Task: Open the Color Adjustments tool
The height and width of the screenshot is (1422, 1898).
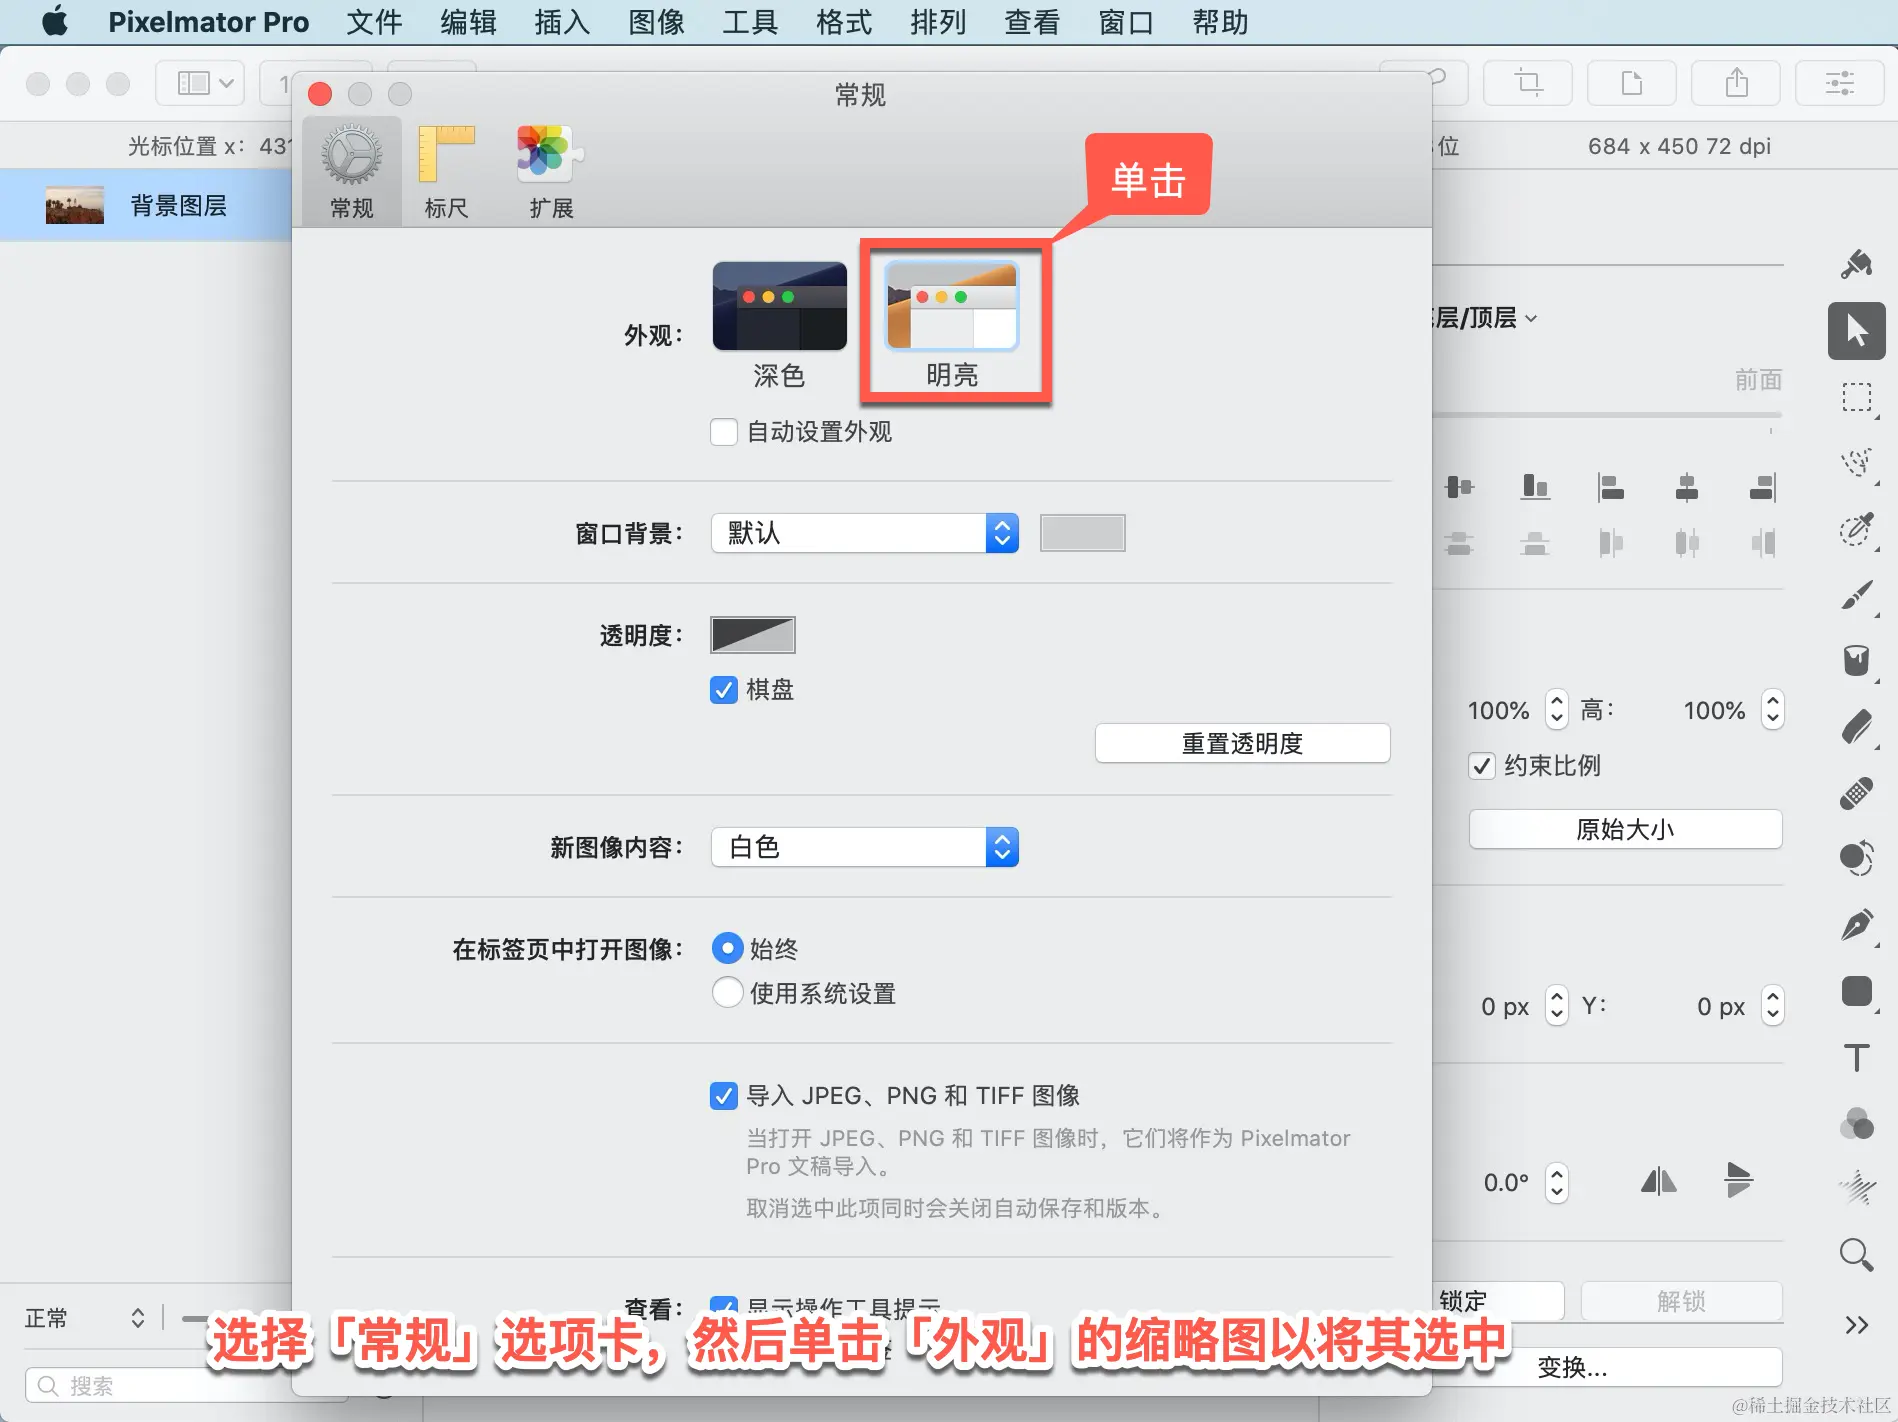Action: point(1856,1123)
